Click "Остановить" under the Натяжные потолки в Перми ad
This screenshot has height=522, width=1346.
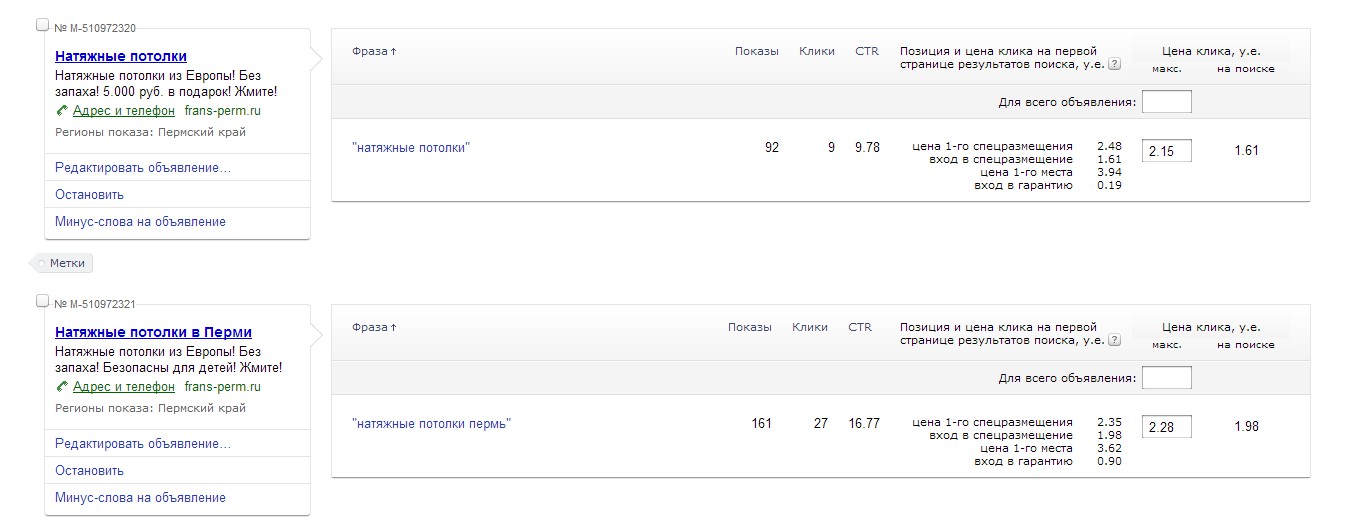(x=90, y=471)
